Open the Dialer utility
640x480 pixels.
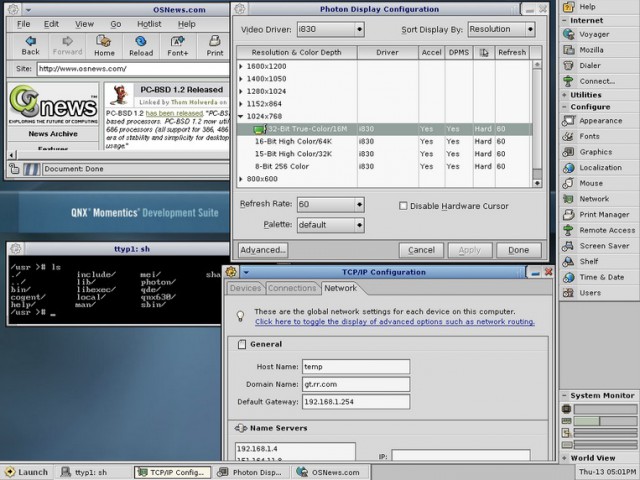pyautogui.click(x=590, y=66)
